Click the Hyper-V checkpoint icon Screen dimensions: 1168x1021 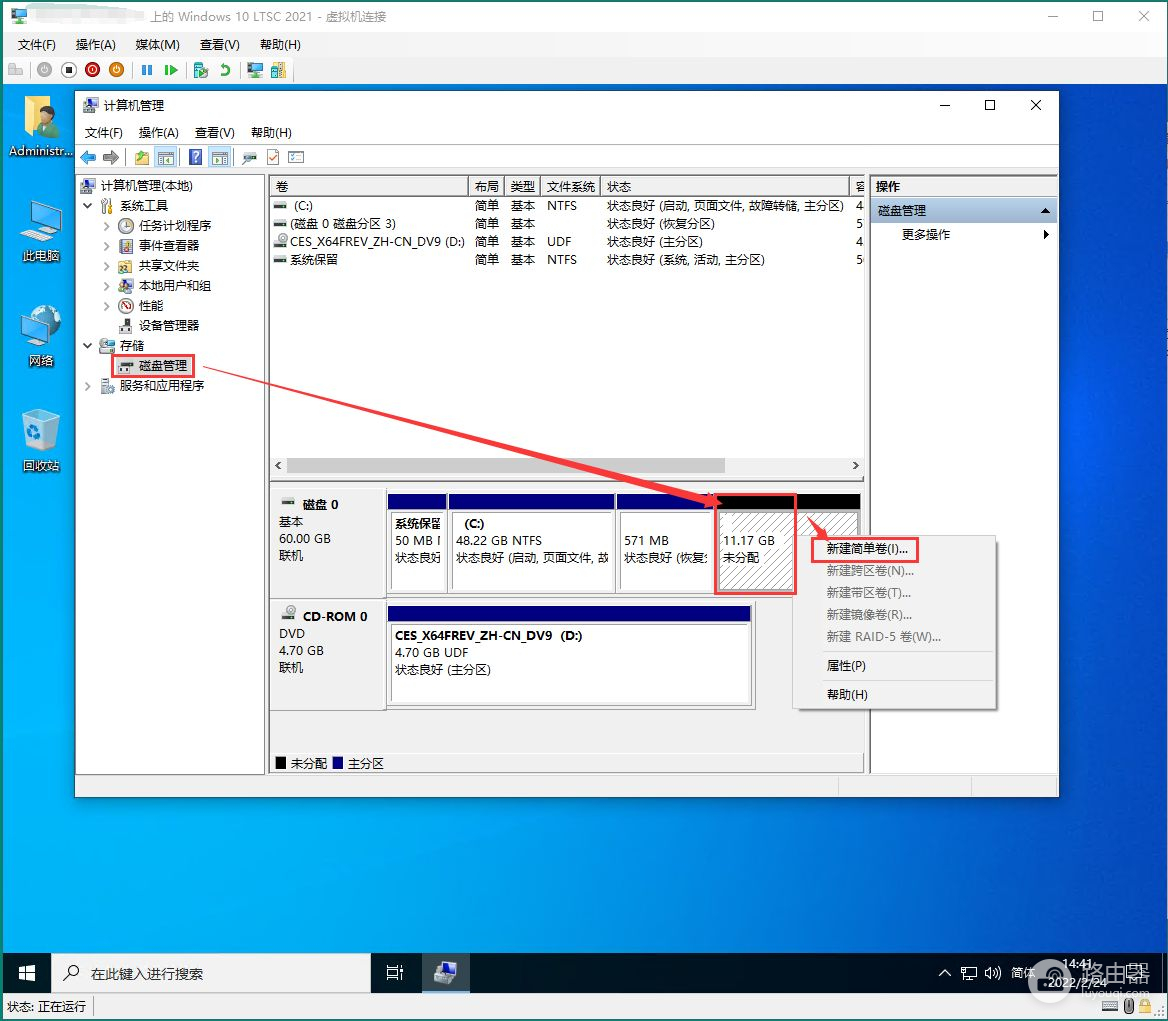tap(201, 70)
